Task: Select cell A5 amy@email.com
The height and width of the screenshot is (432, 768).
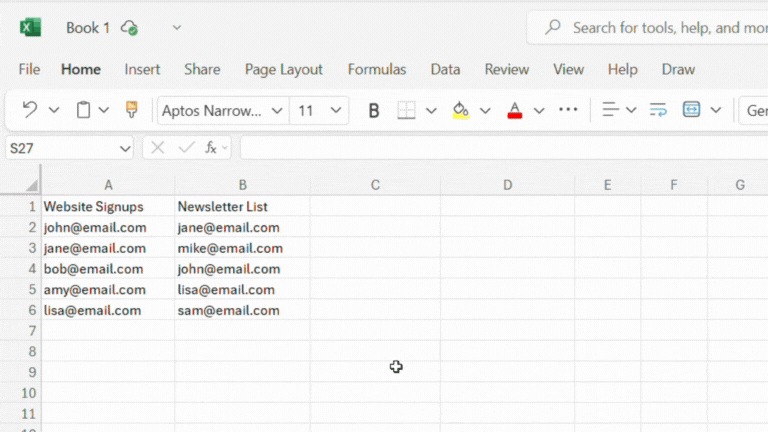Action: [108, 289]
